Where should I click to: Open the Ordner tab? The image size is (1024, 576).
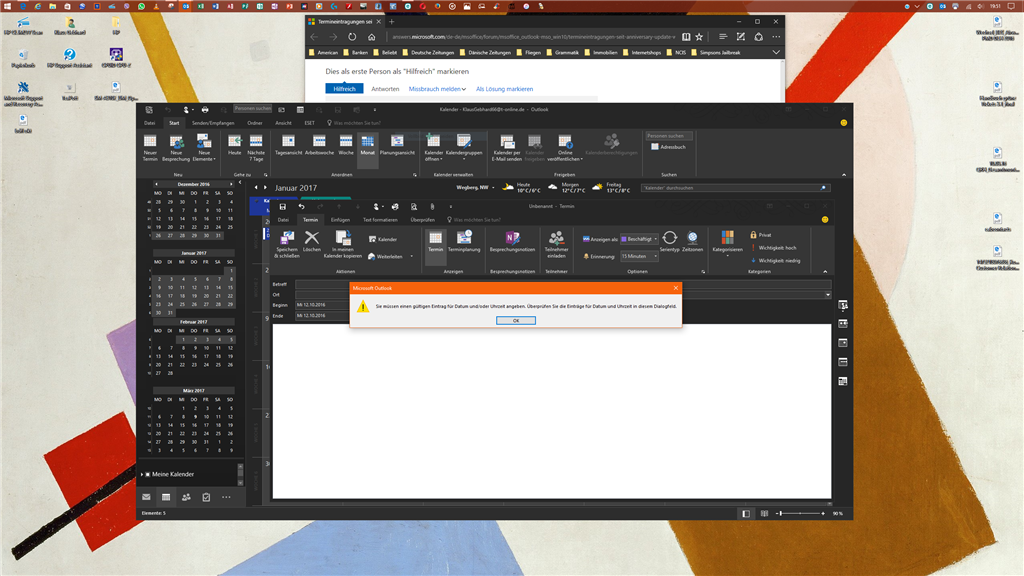(255, 123)
